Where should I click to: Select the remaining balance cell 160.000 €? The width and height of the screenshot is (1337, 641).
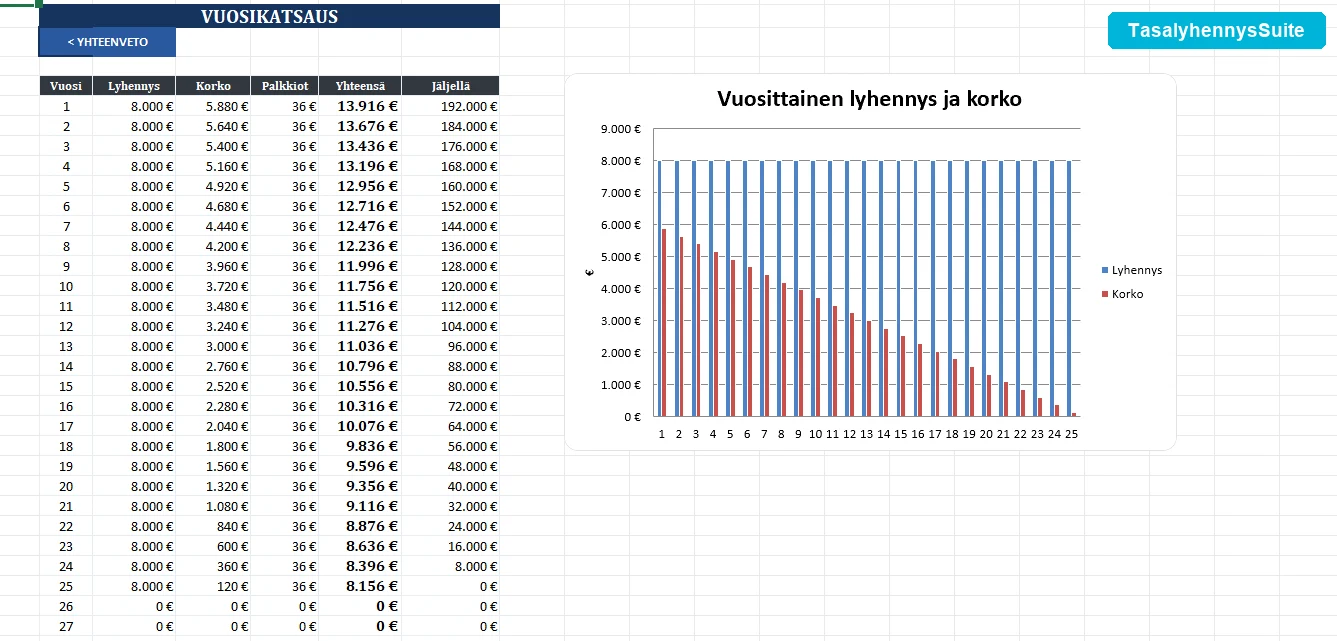(x=451, y=186)
